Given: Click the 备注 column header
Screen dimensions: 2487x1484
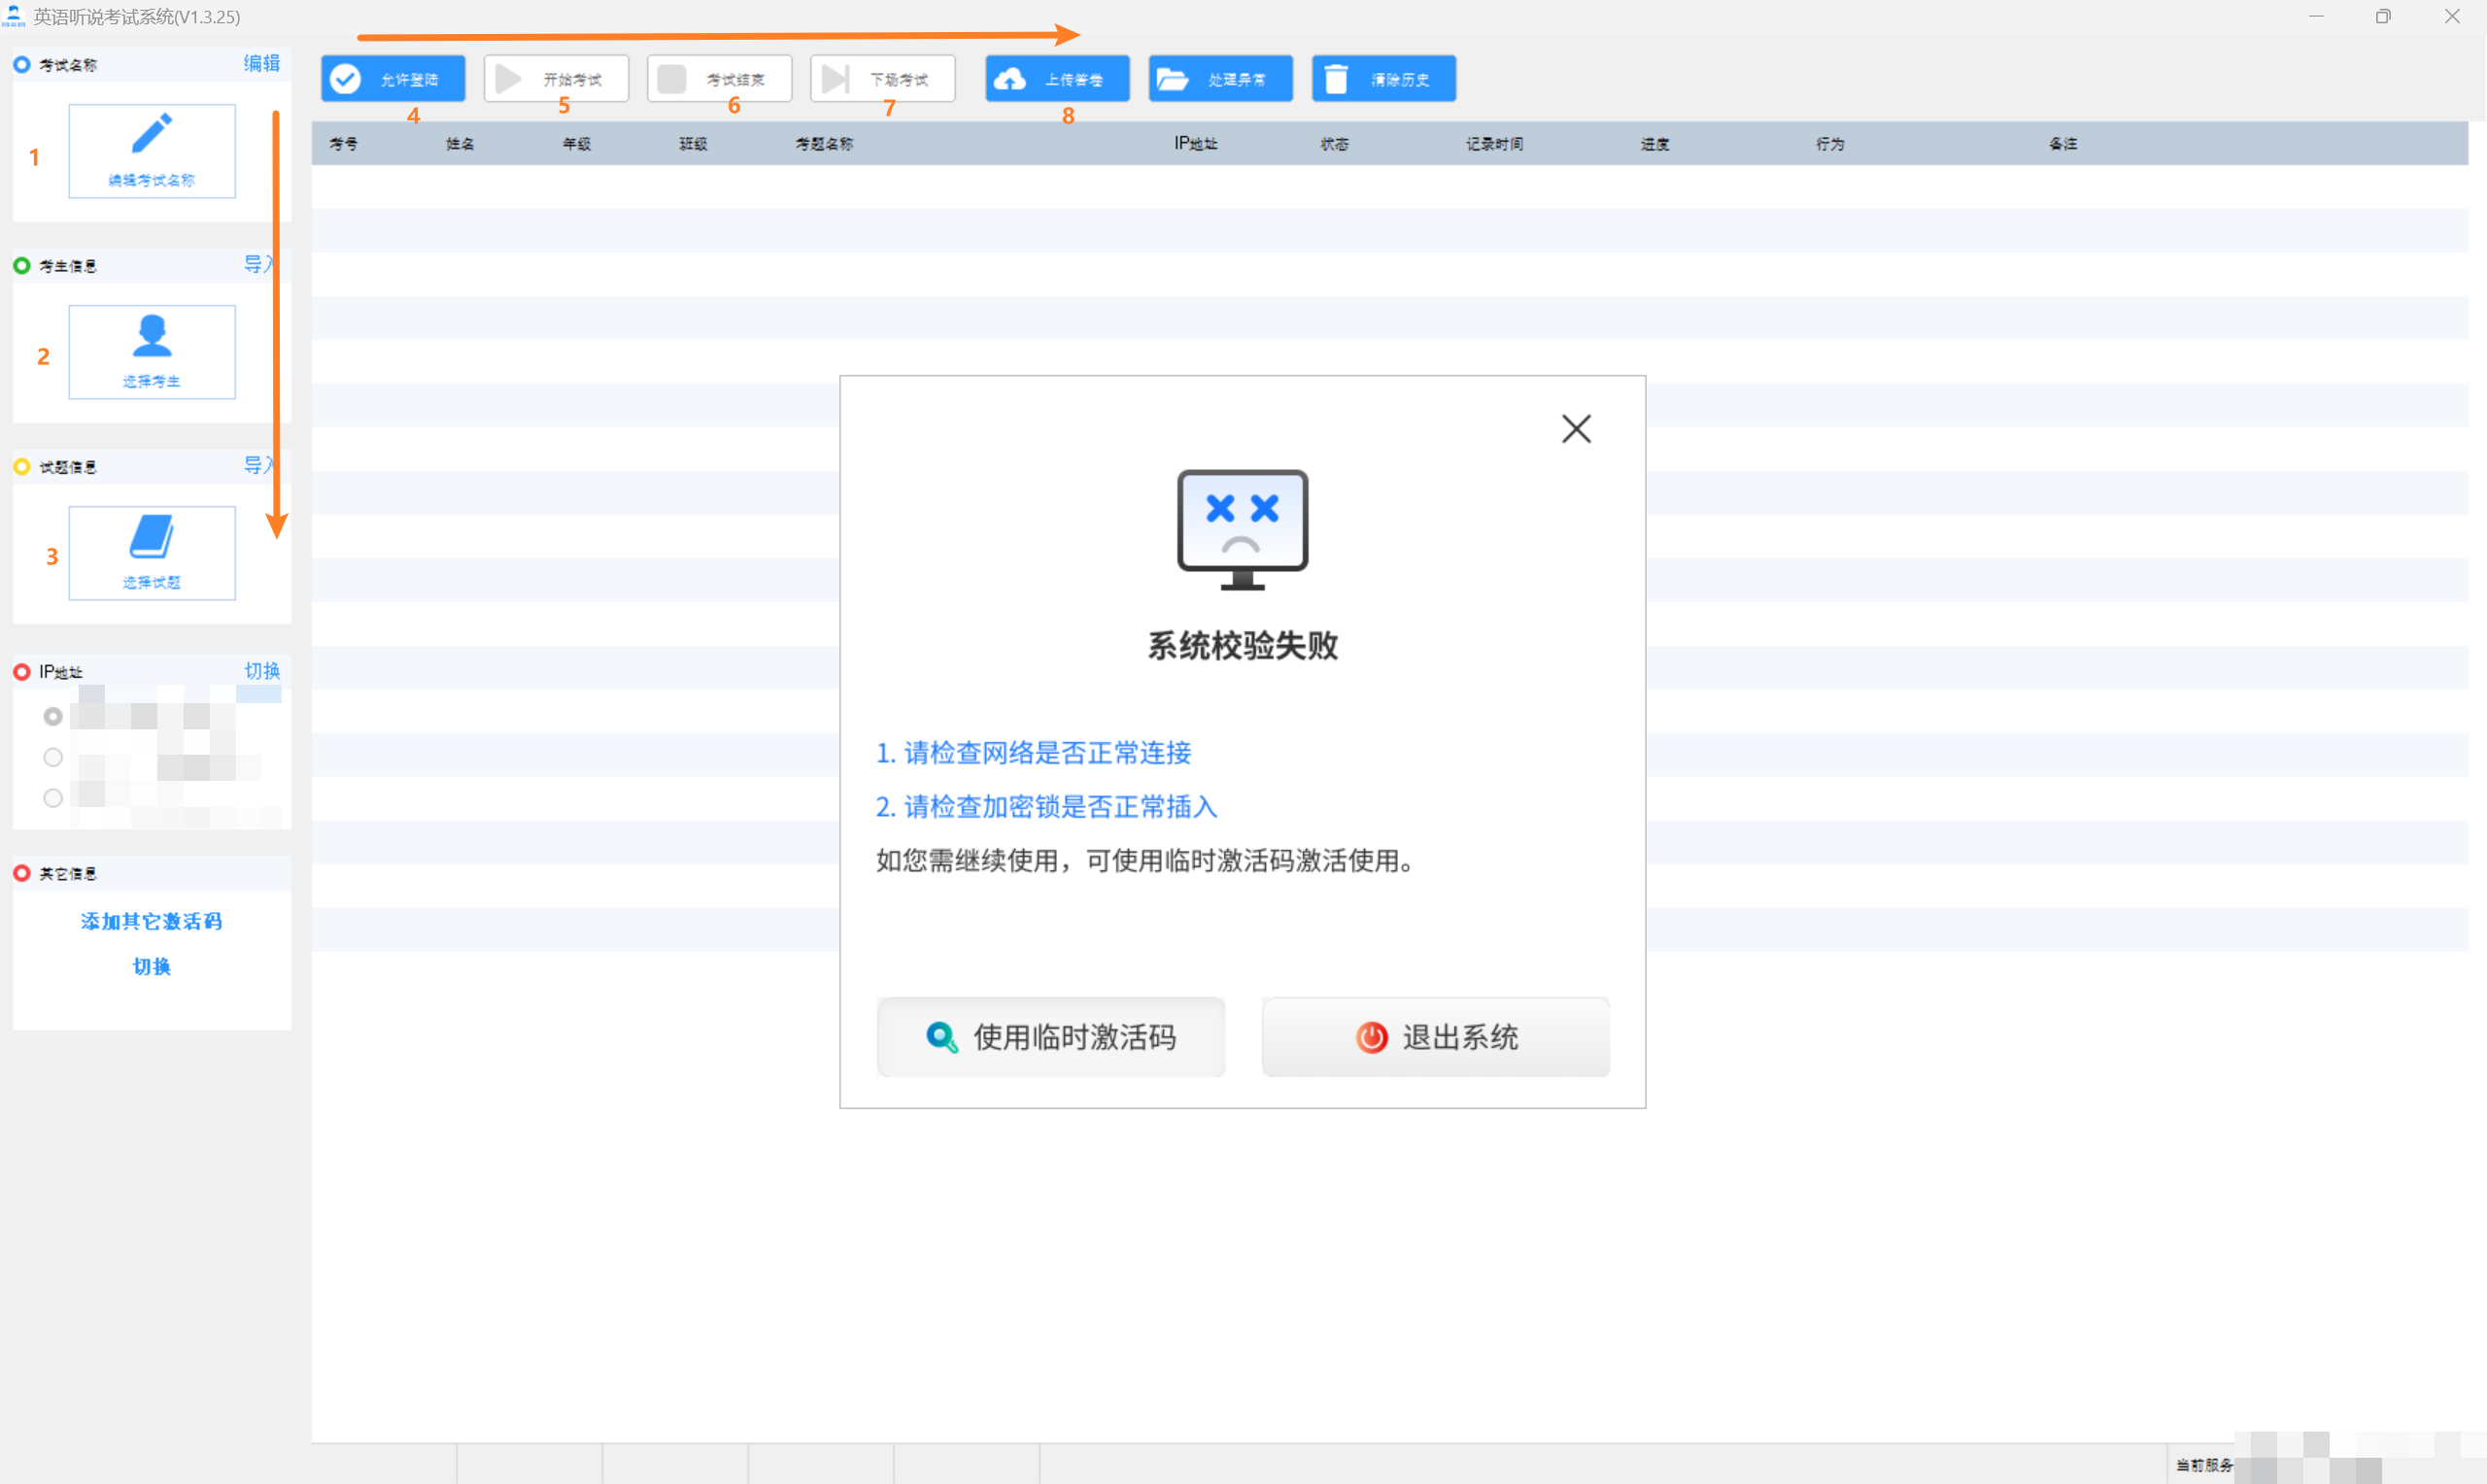Looking at the screenshot, I should point(2063,144).
